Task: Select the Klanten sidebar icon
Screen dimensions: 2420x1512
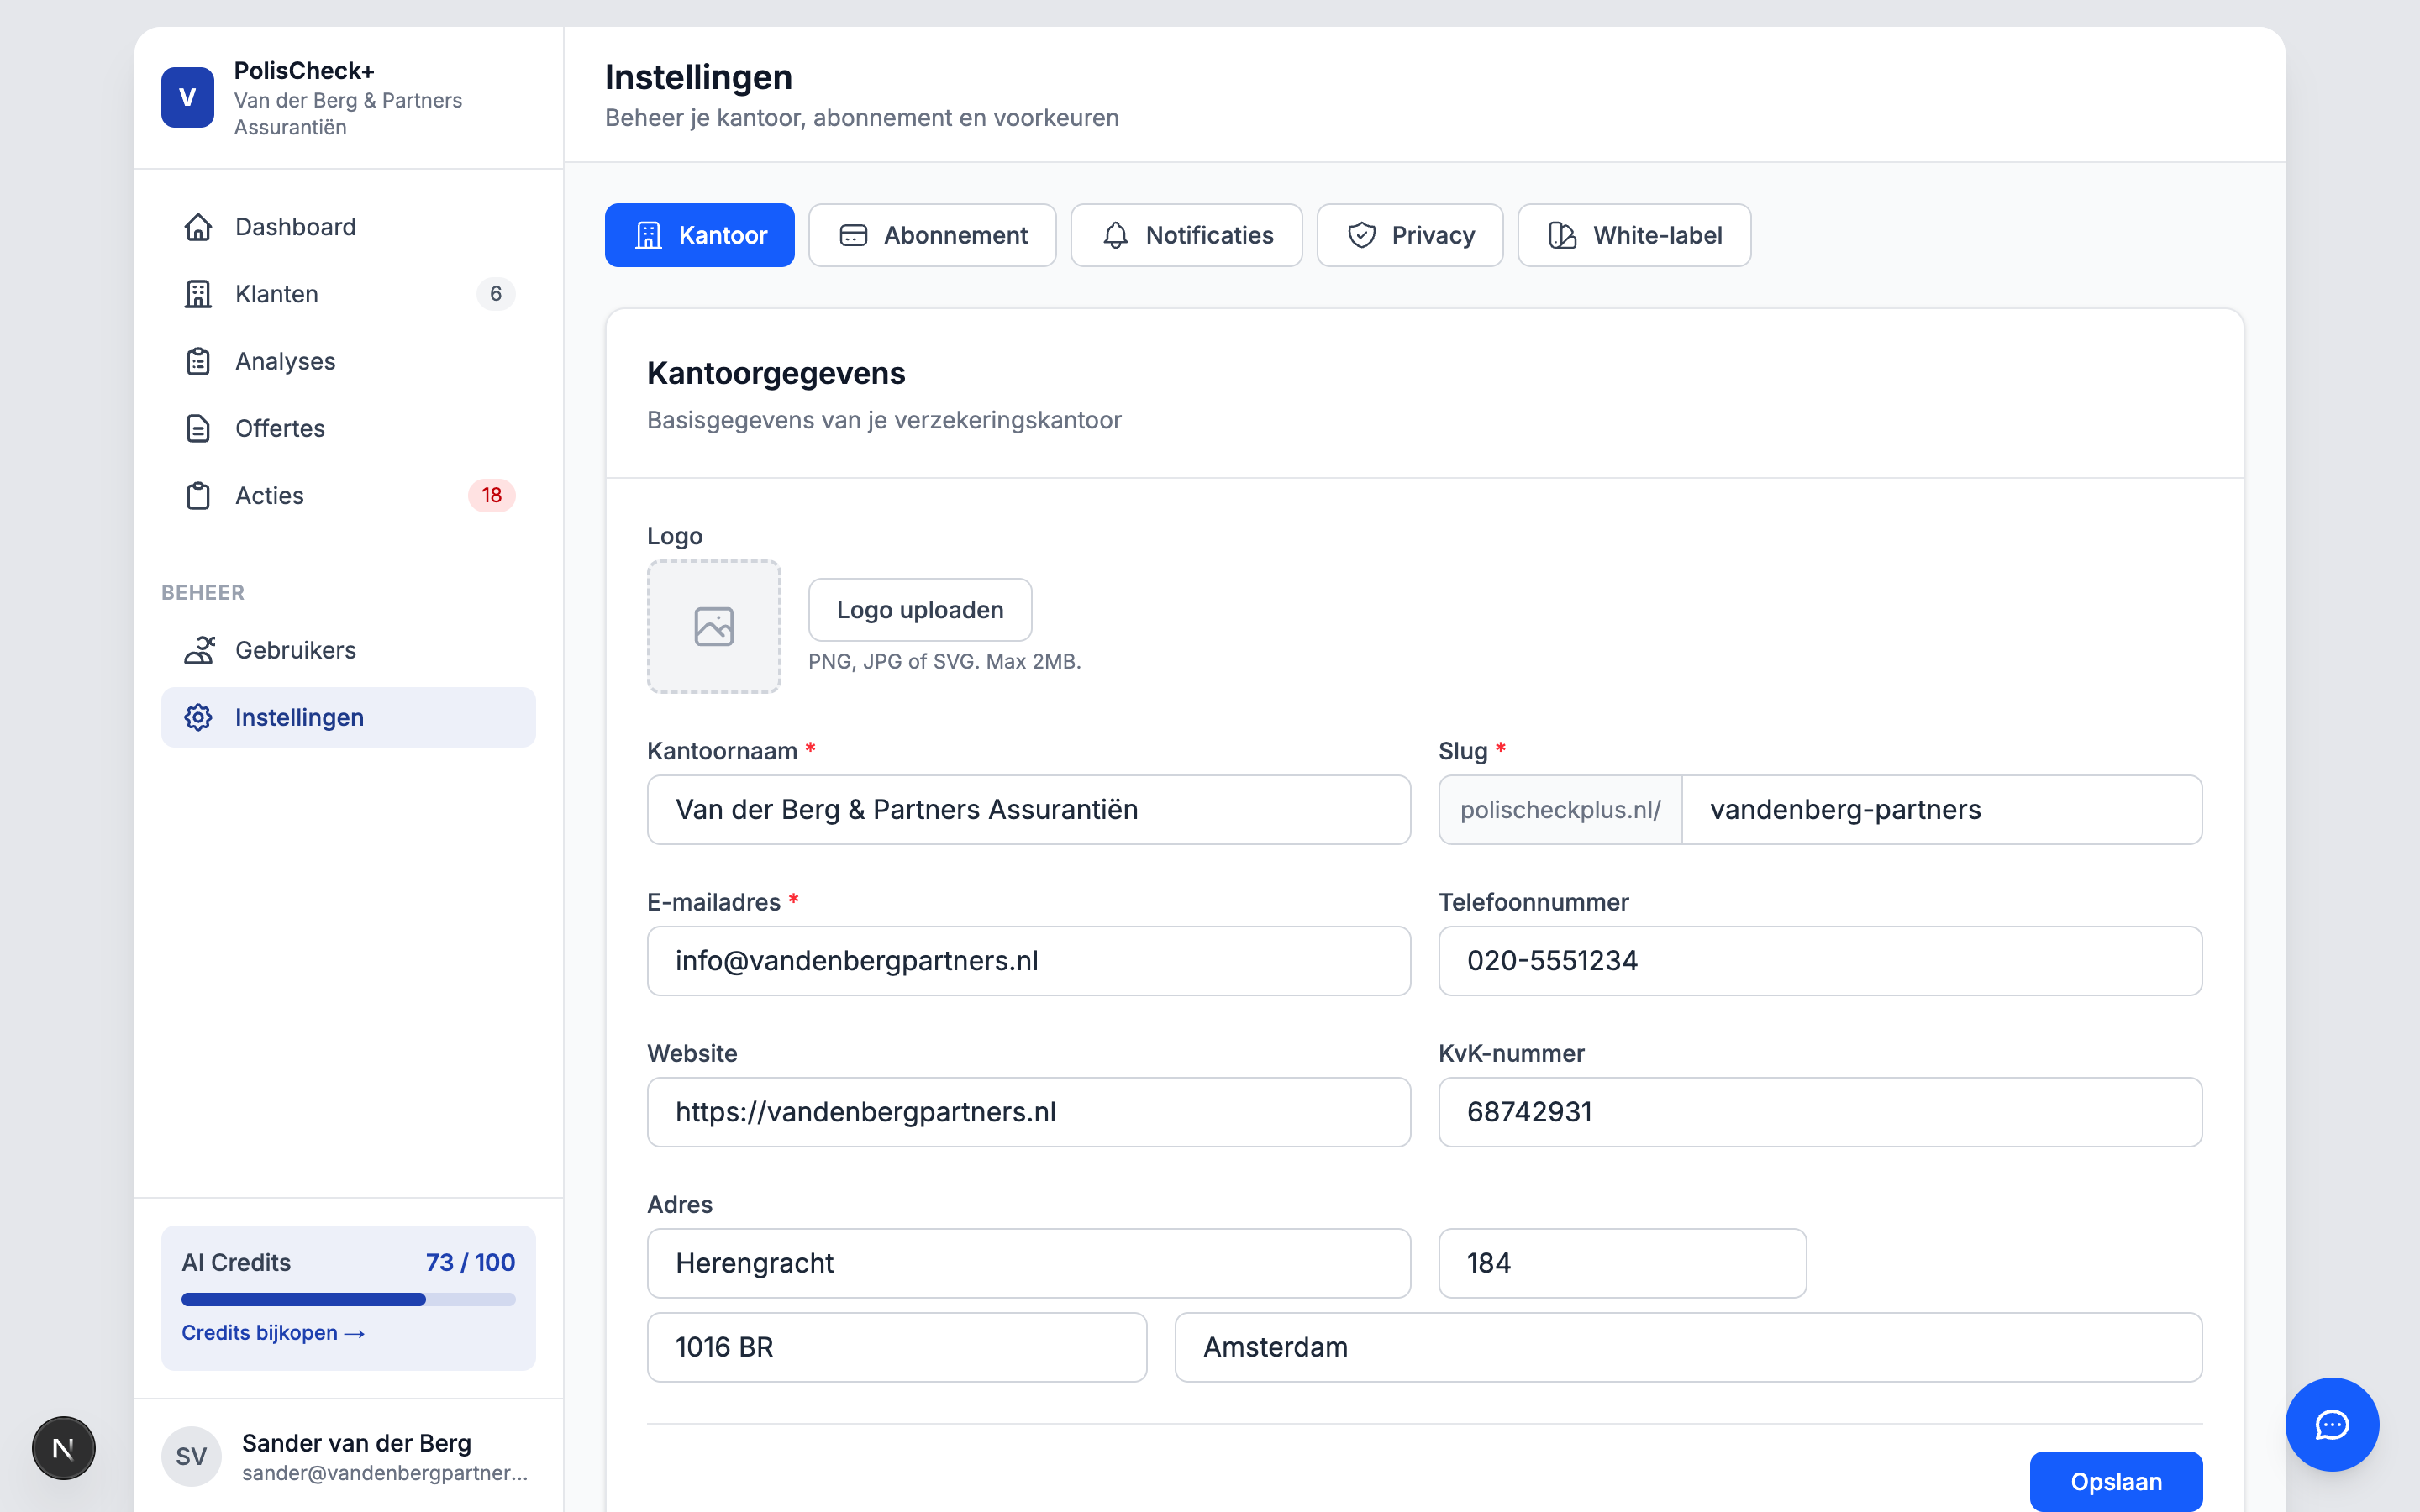Action: pyautogui.click(x=199, y=294)
